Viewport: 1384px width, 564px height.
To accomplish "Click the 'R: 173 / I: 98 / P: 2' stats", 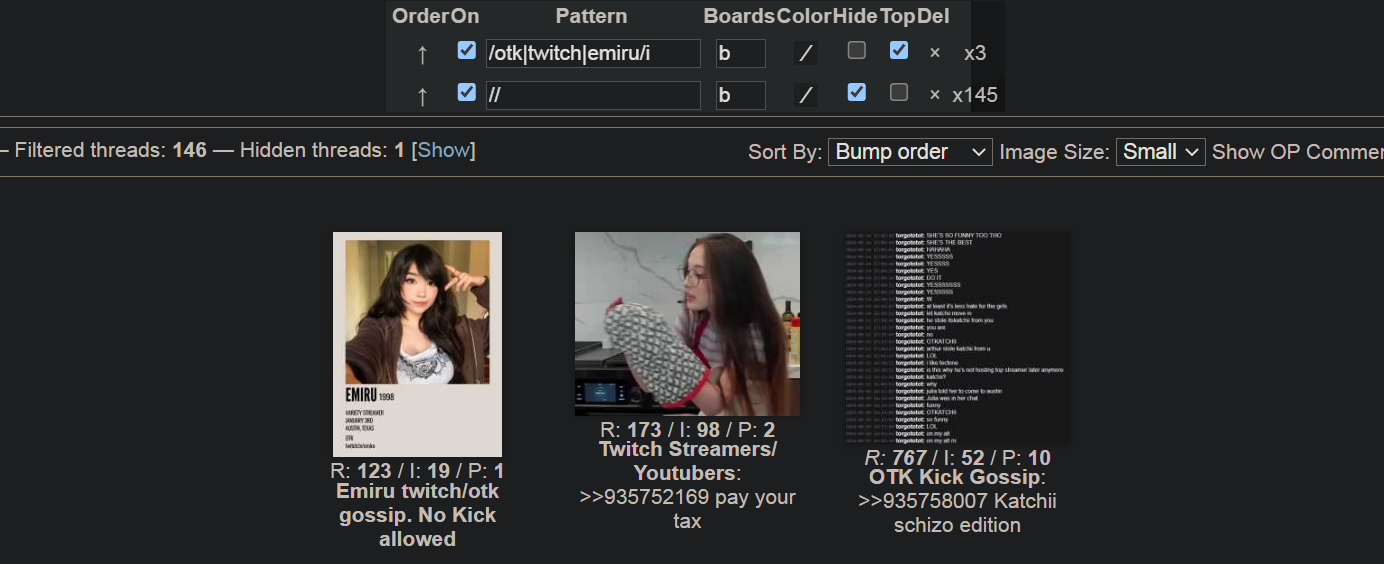I will 687,430.
